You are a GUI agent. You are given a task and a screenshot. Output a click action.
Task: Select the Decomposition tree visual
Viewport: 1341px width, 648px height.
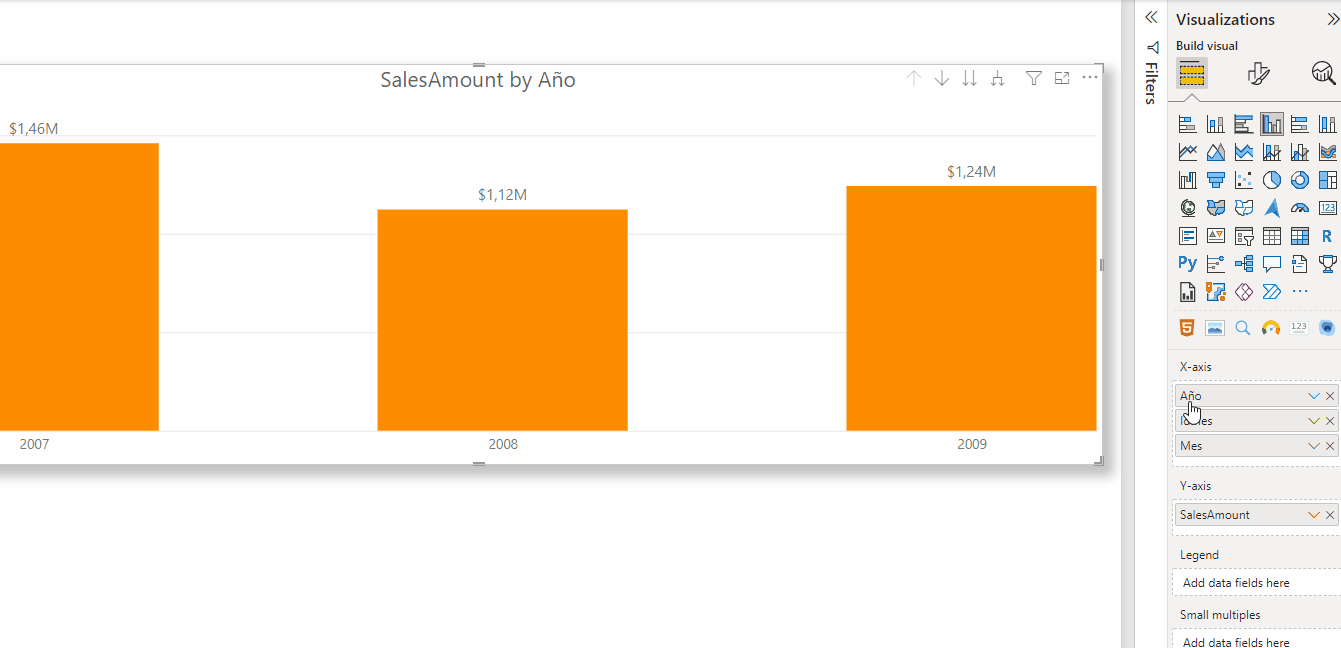pos(1244,264)
